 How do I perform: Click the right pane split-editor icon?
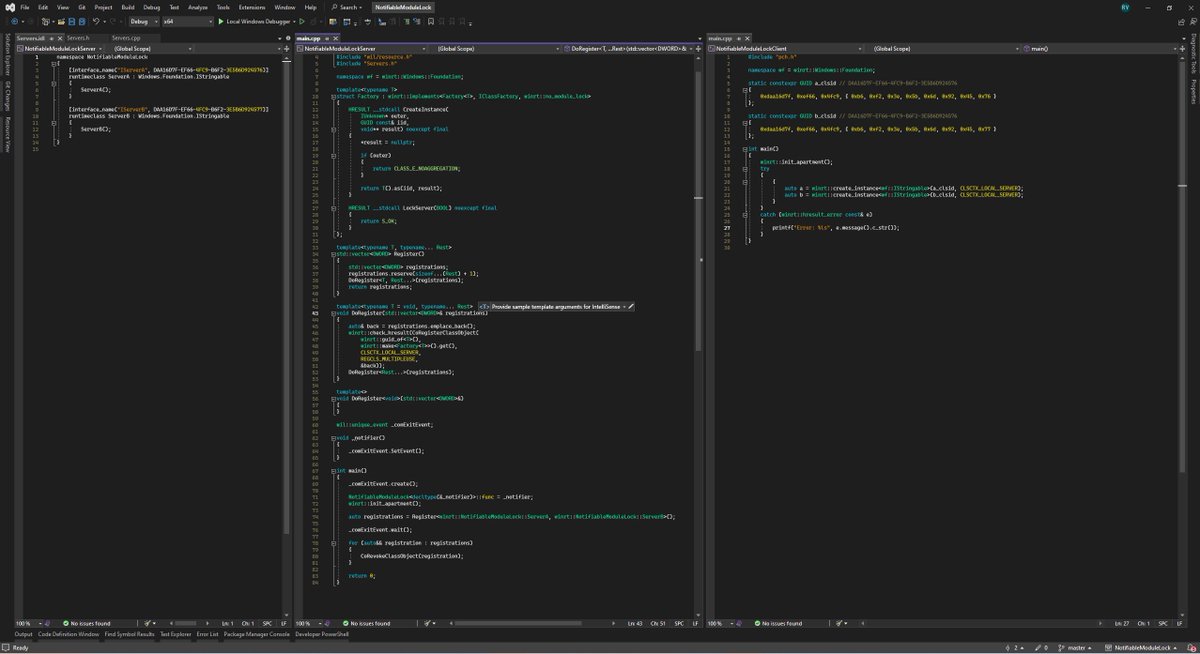click(1182, 48)
